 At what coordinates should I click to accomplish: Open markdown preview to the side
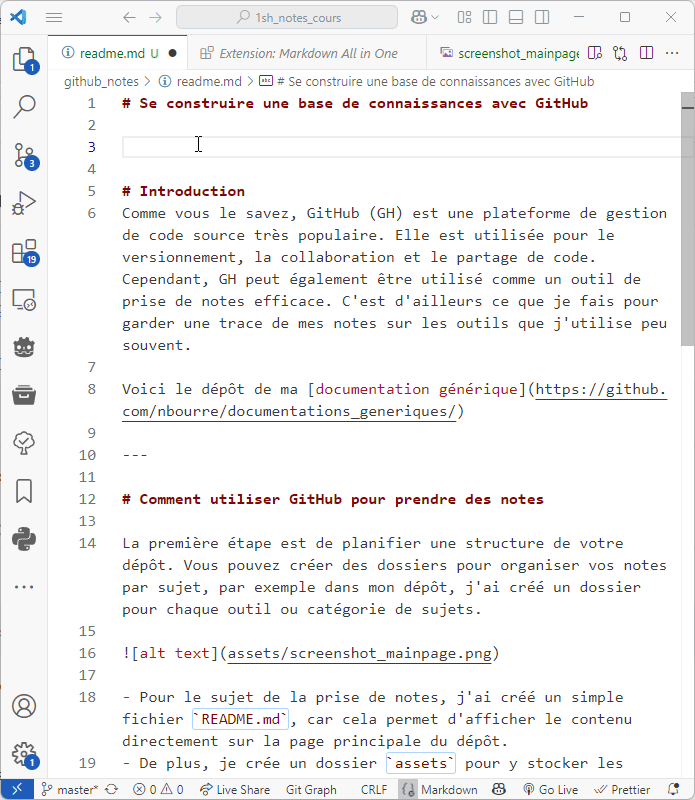coord(595,53)
